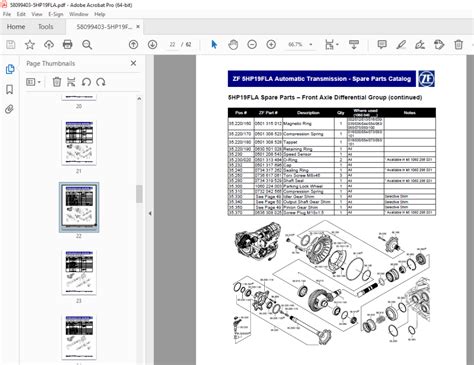Delete page using toolbar trash icon
The height and width of the screenshot is (365, 474).
coord(459,44)
